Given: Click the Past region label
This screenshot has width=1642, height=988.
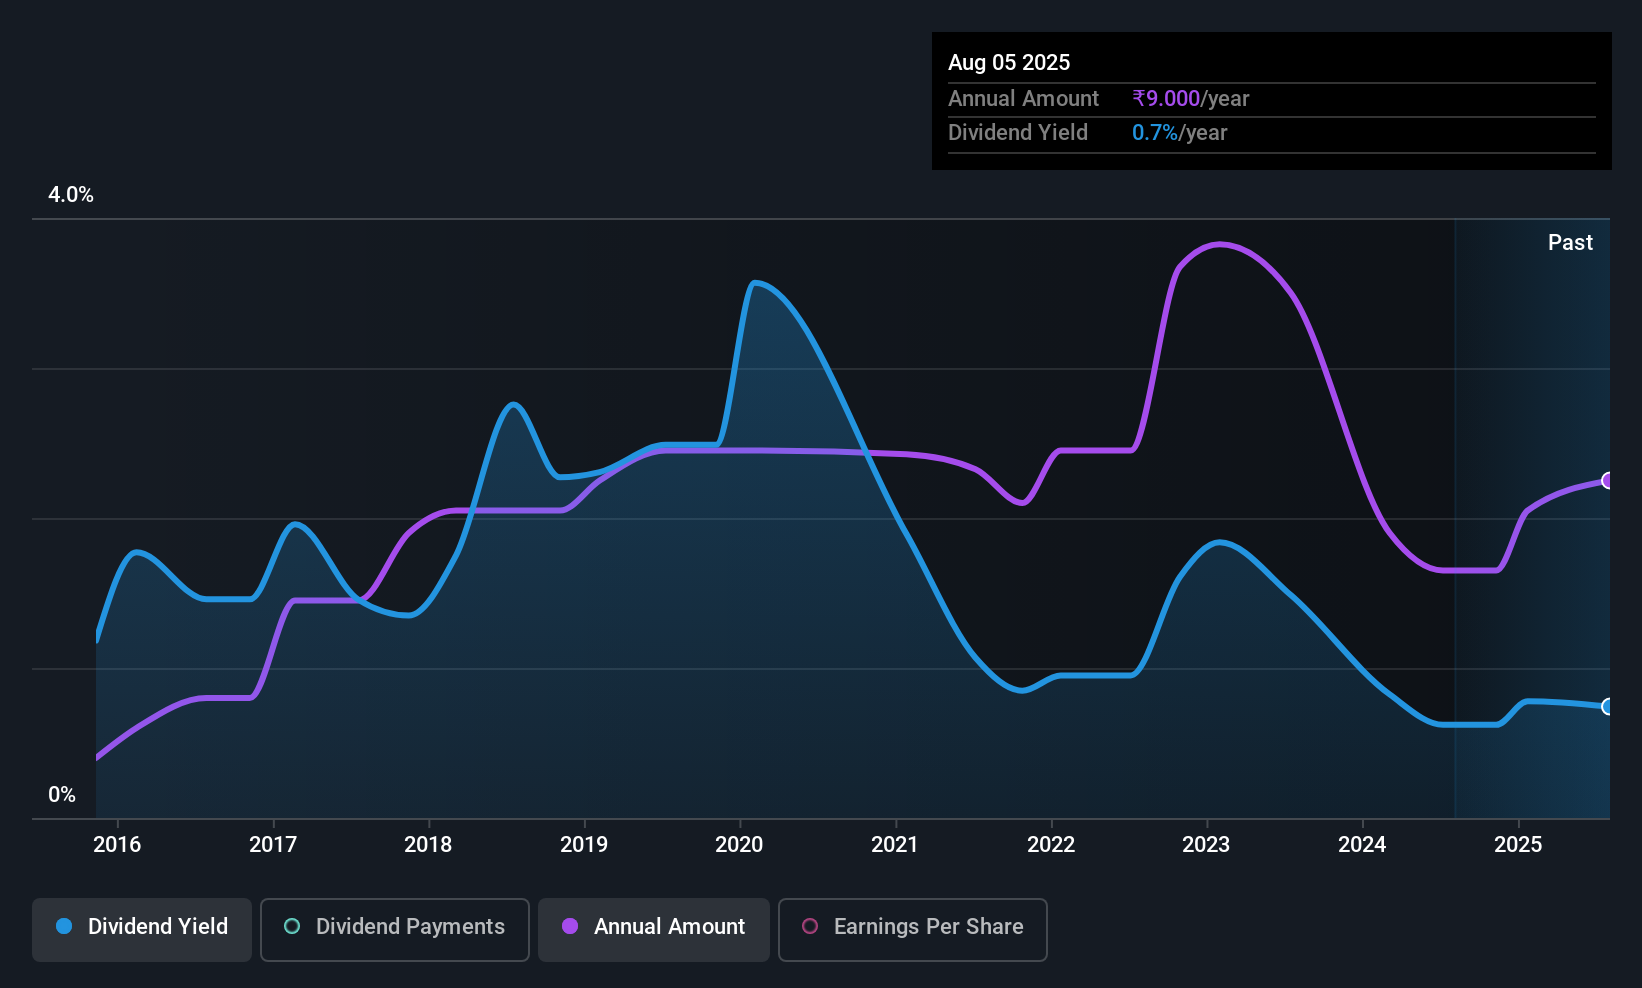Looking at the screenshot, I should tap(1570, 243).
